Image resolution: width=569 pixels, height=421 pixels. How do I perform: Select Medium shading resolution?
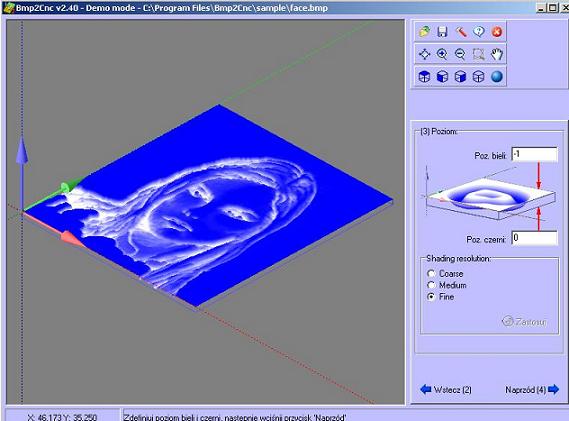tap(447, 285)
